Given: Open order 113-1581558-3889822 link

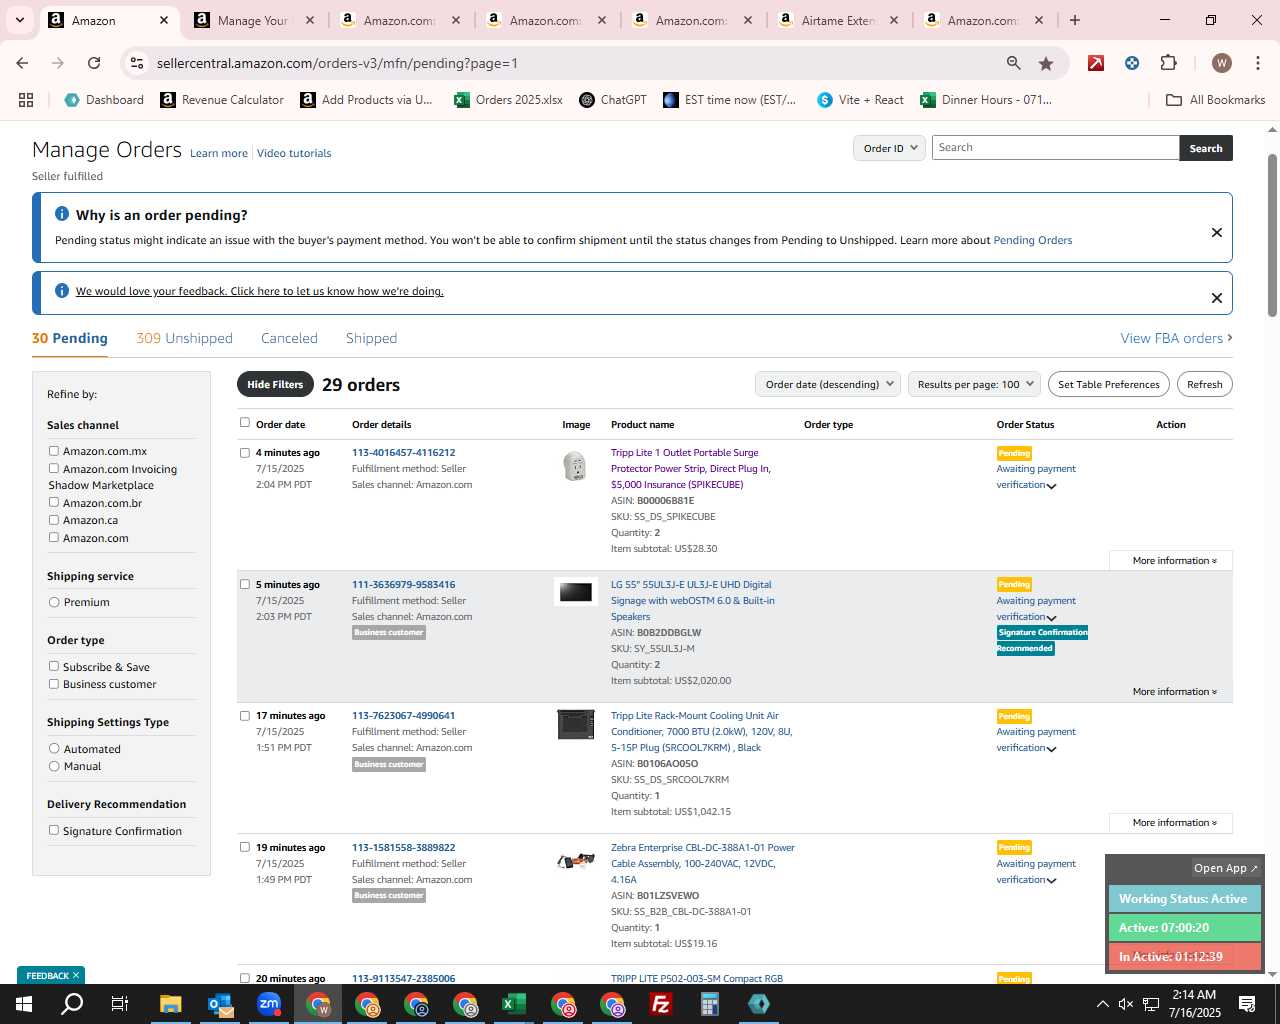Looking at the screenshot, I should (403, 848).
